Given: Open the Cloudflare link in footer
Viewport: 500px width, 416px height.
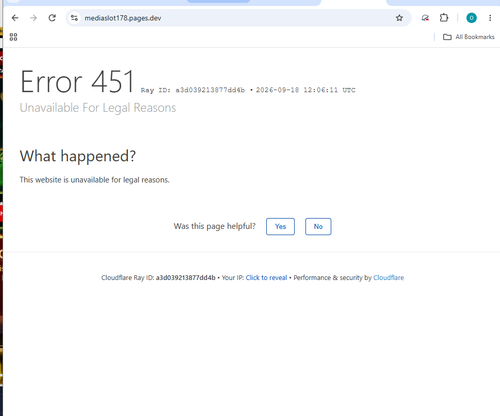Looking at the screenshot, I should pyautogui.click(x=388, y=278).
